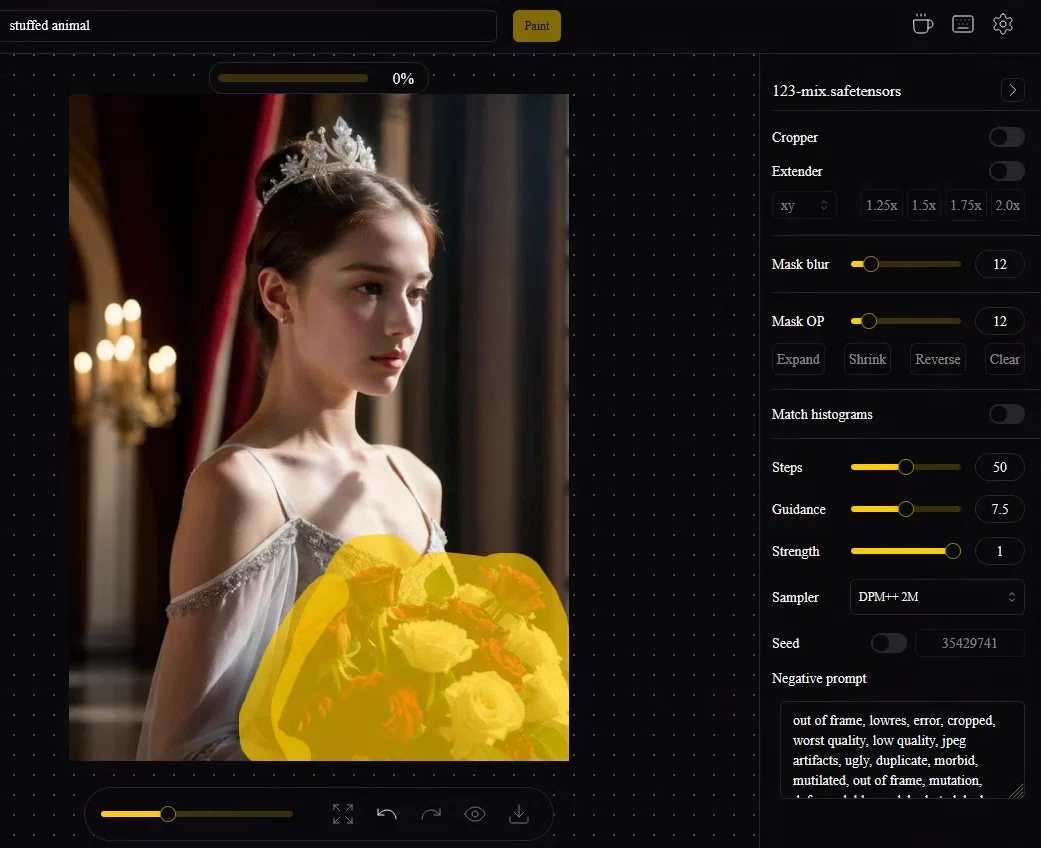1041x848 pixels.
Task: Download the edited image
Action: pos(519,813)
